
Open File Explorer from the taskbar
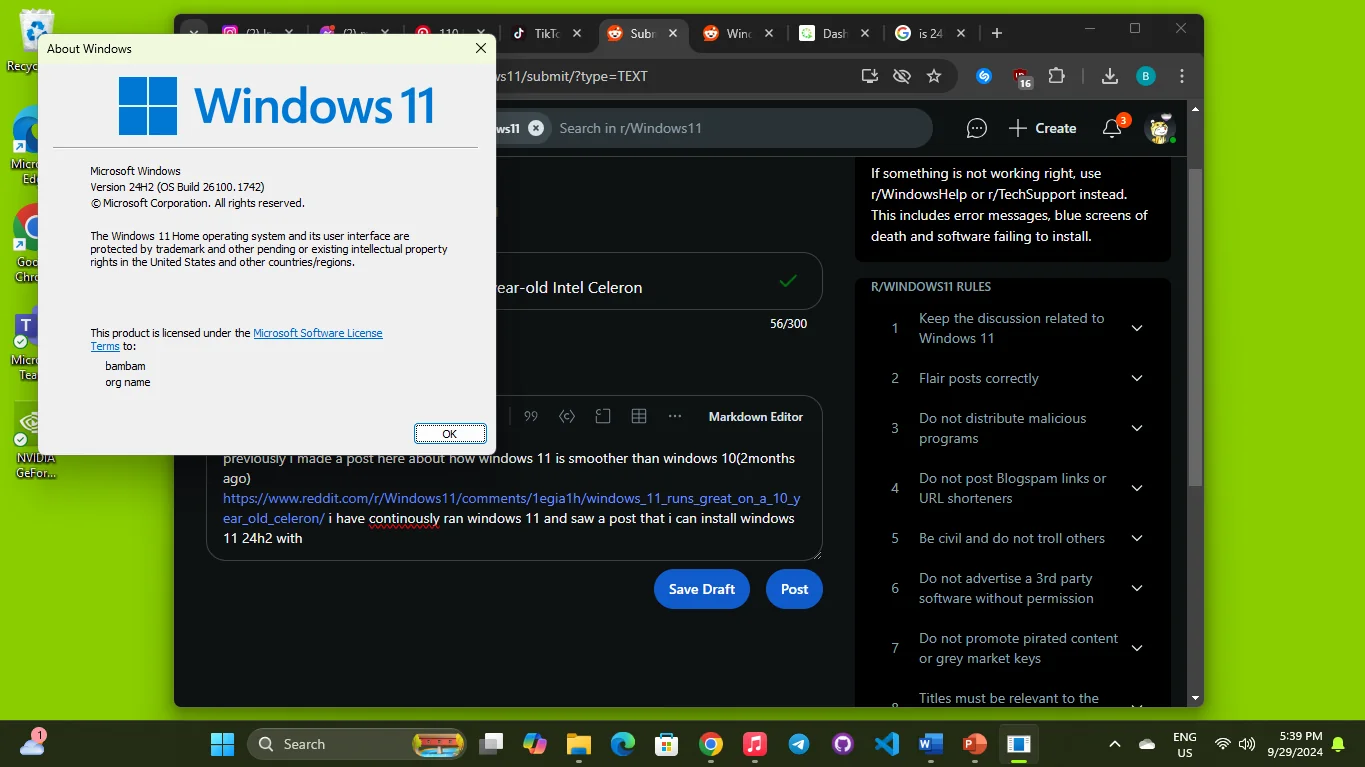[579, 744]
